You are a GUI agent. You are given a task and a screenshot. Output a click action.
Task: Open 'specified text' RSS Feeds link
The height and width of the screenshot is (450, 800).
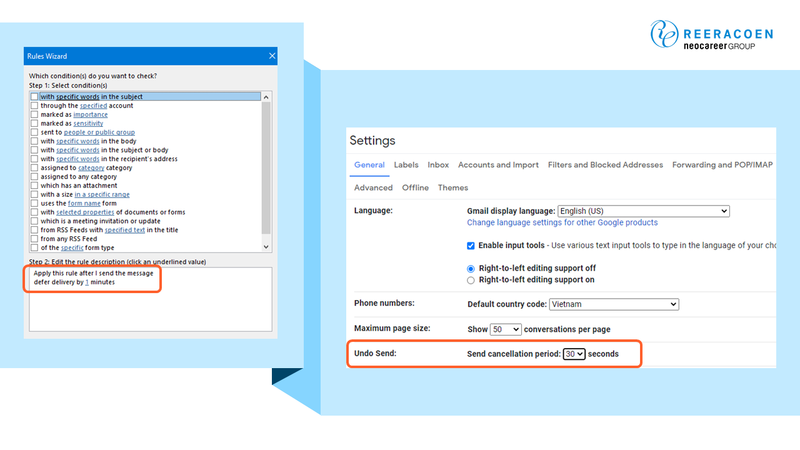coord(125,230)
